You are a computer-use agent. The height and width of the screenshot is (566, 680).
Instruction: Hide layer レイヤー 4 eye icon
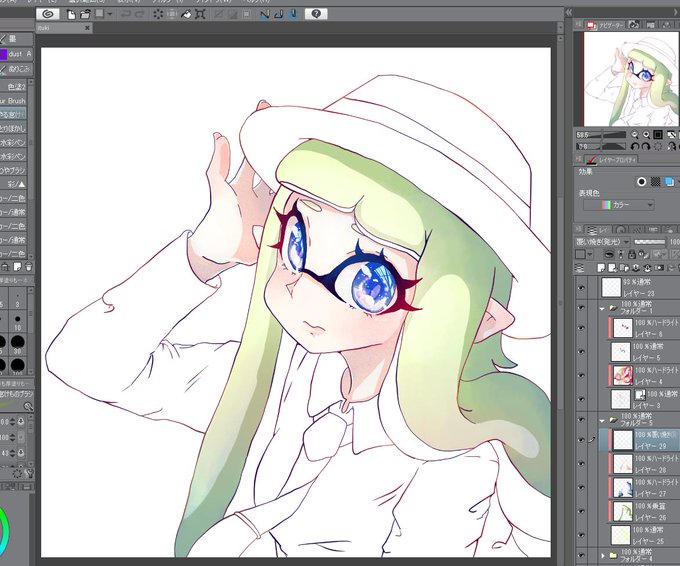[x=582, y=375]
